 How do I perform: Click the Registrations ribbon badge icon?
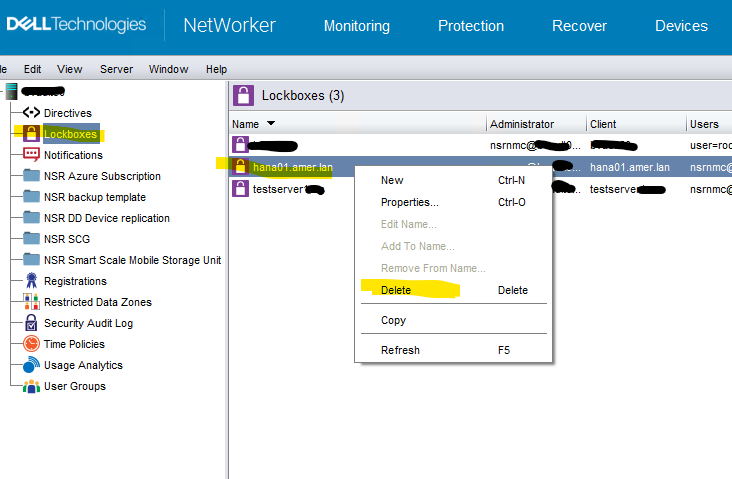point(31,281)
